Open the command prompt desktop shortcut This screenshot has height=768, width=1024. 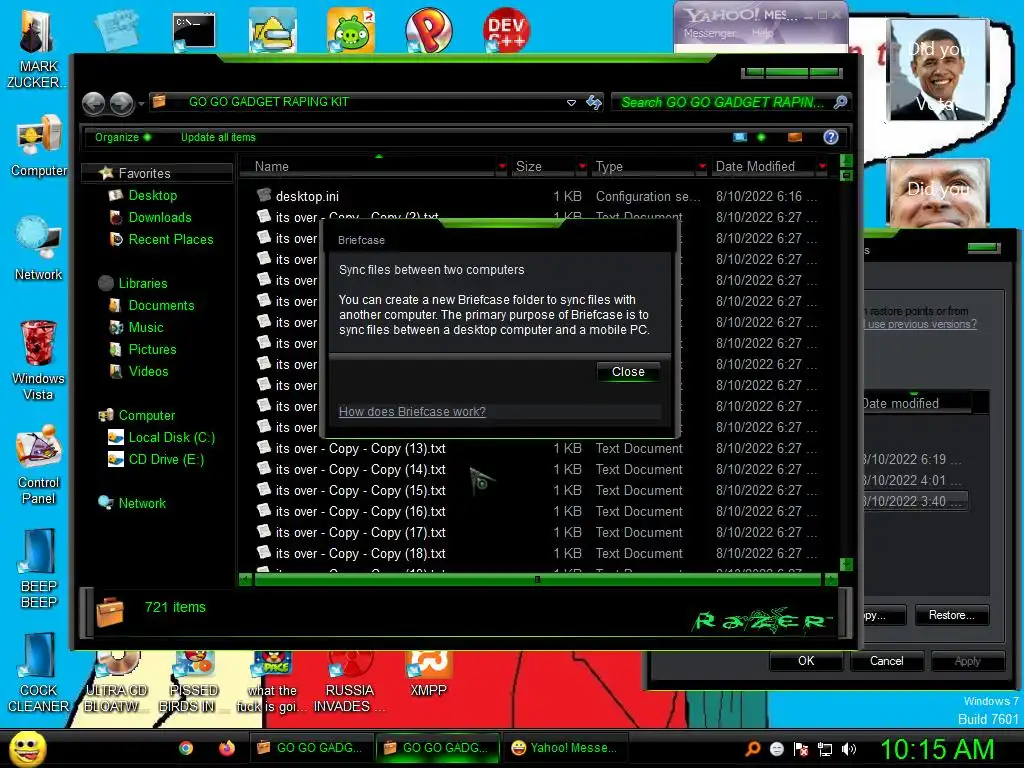(x=194, y=31)
